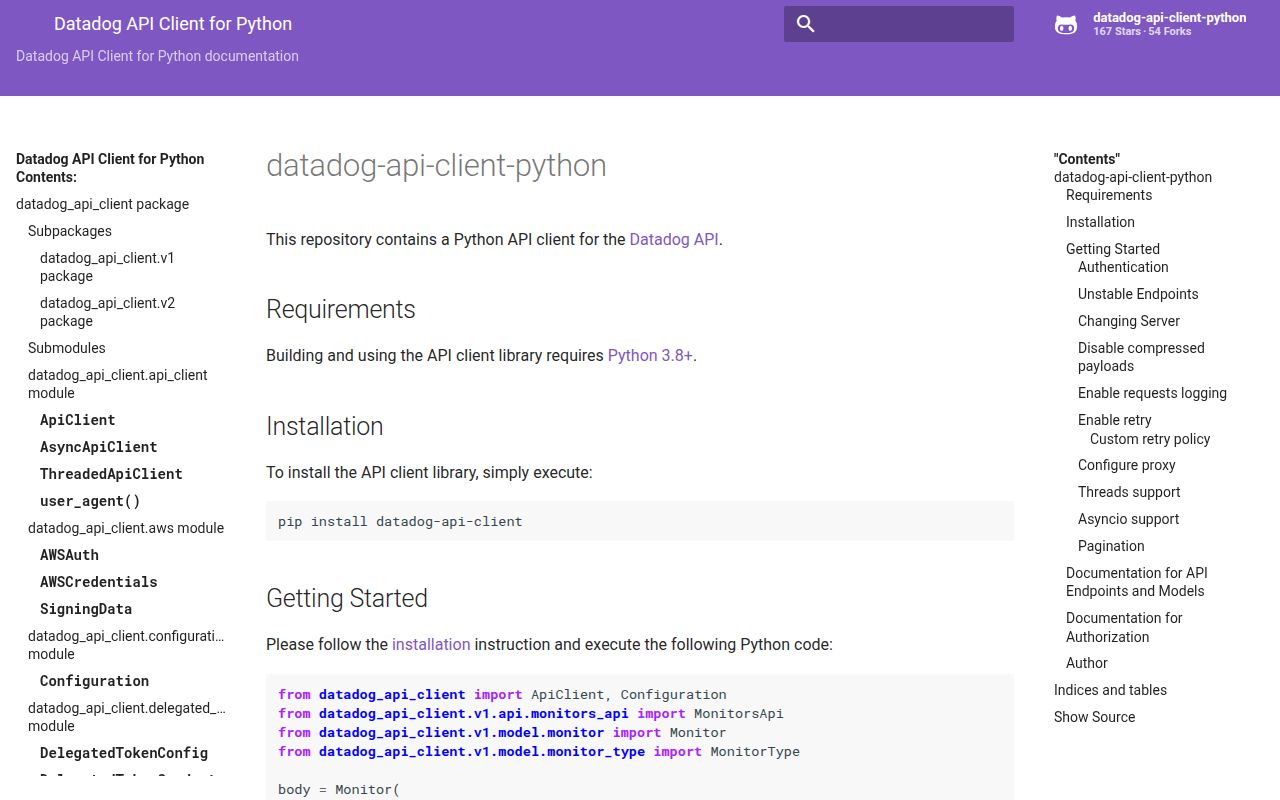
Task: Jump to Getting Started in Contents panel
Action: (x=1113, y=249)
